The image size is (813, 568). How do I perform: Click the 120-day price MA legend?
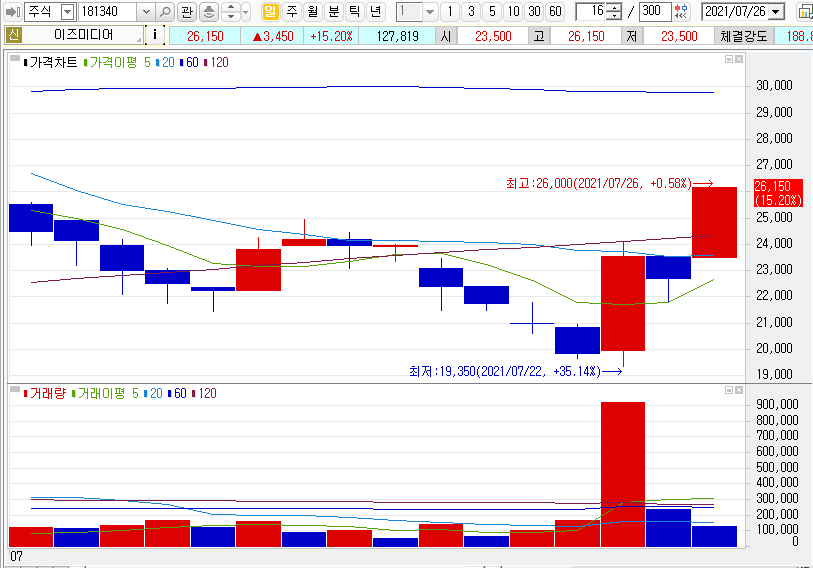[216, 62]
